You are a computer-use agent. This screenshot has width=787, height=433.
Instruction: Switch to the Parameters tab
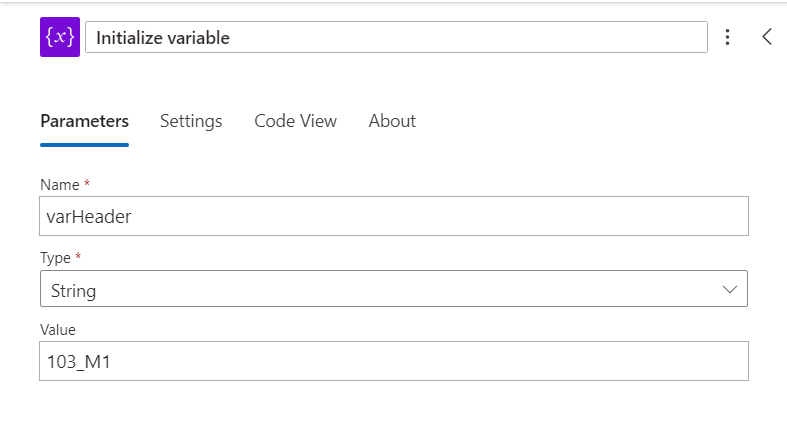pos(84,121)
